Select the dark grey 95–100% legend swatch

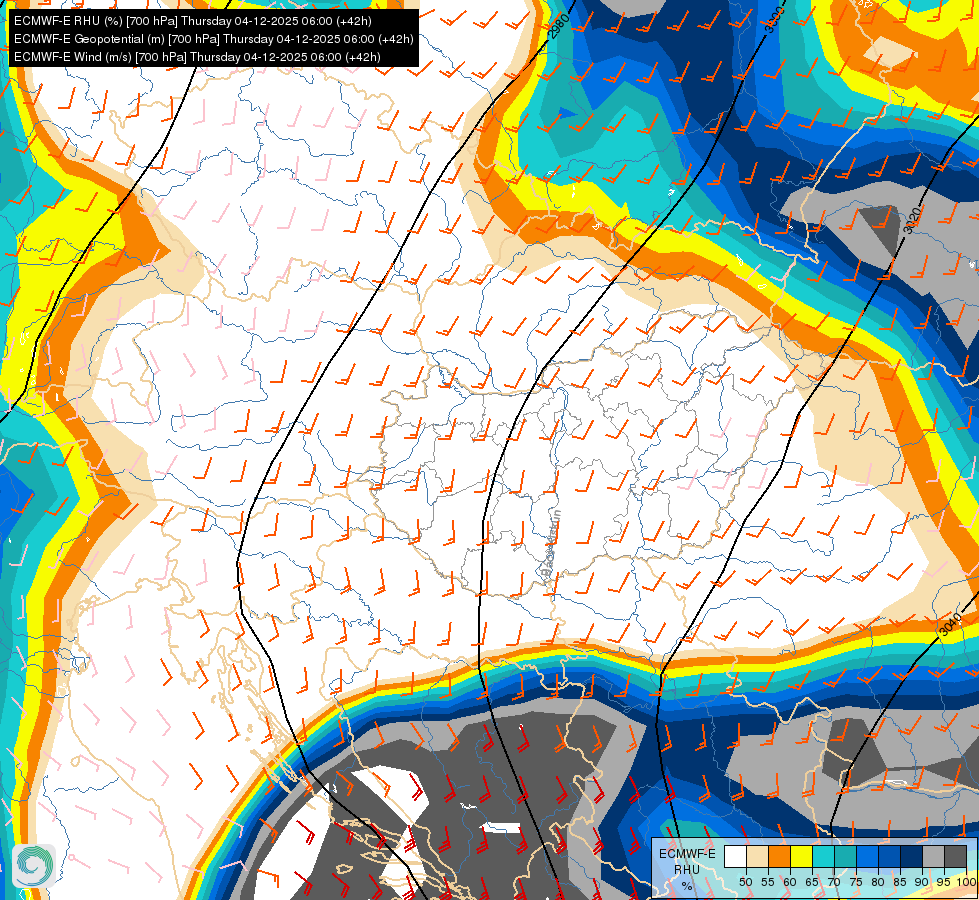955,857
